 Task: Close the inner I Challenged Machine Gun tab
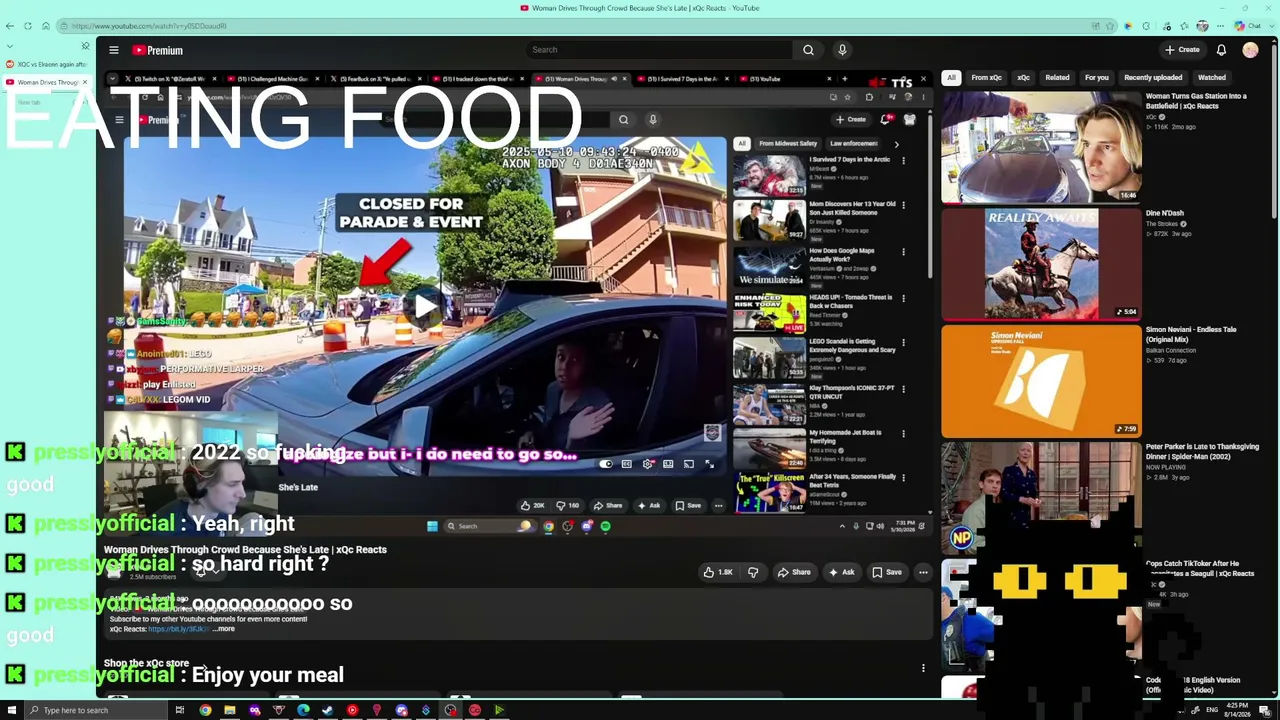(317, 79)
